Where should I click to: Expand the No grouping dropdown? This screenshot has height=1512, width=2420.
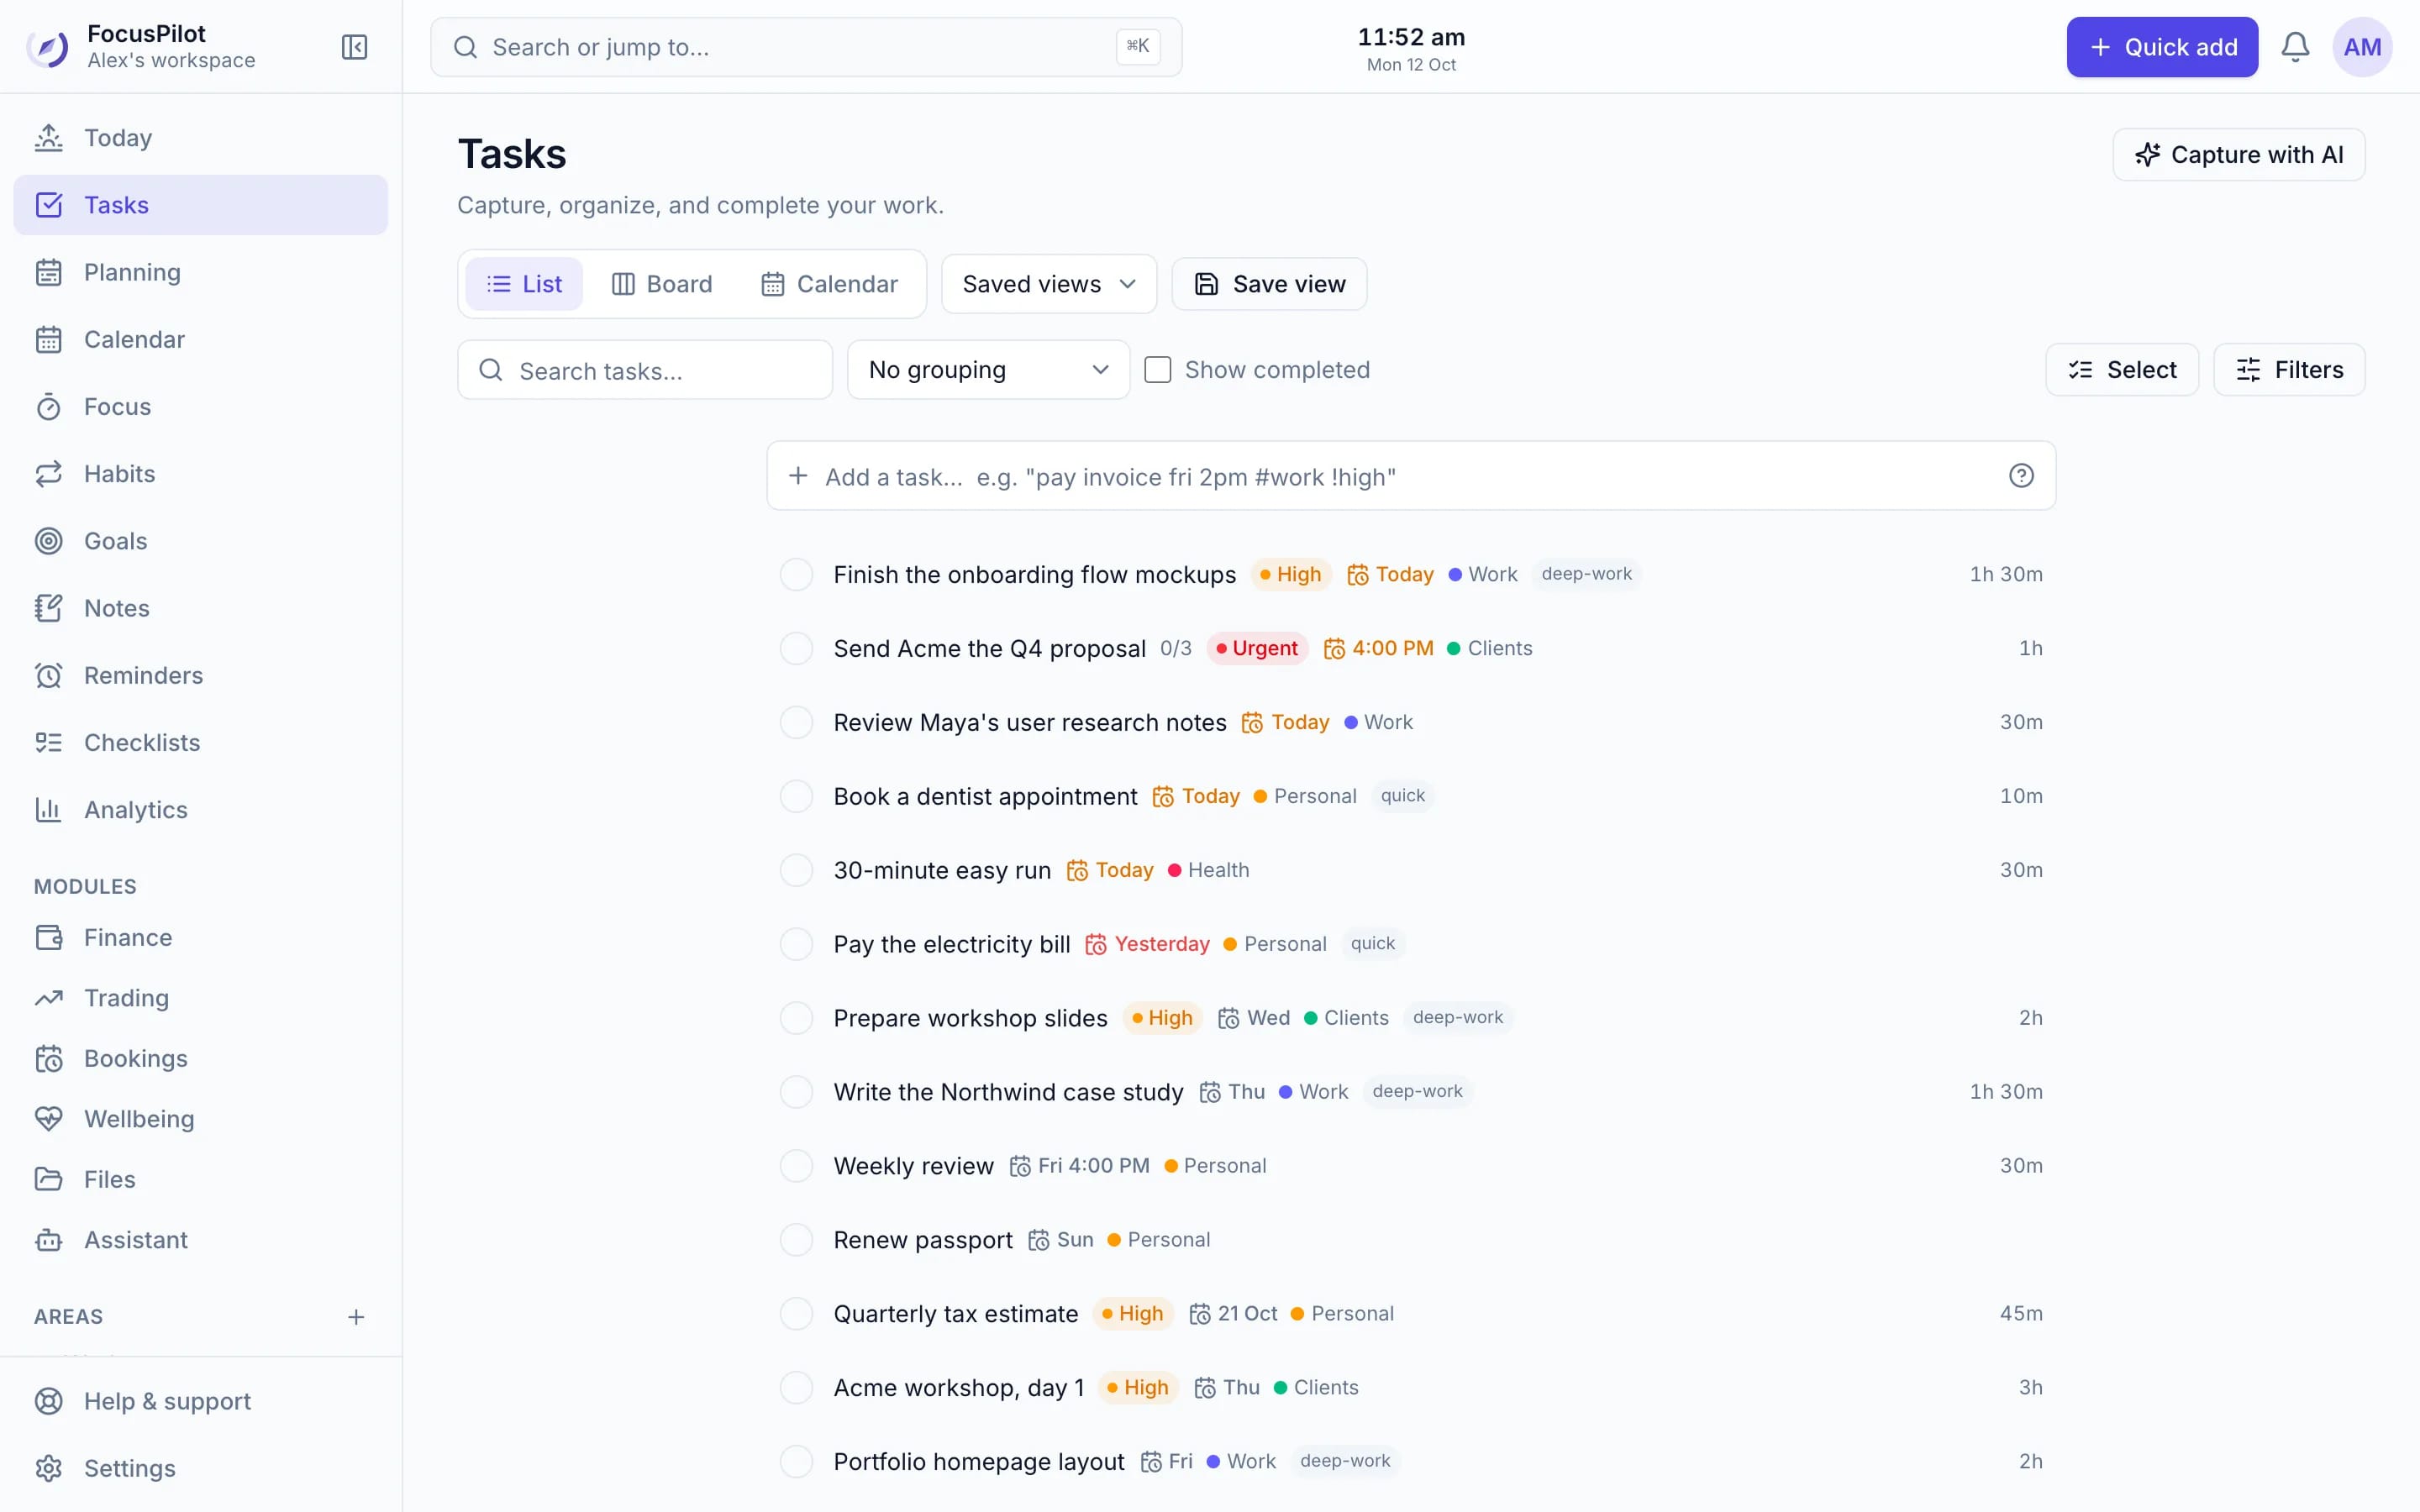(988, 370)
